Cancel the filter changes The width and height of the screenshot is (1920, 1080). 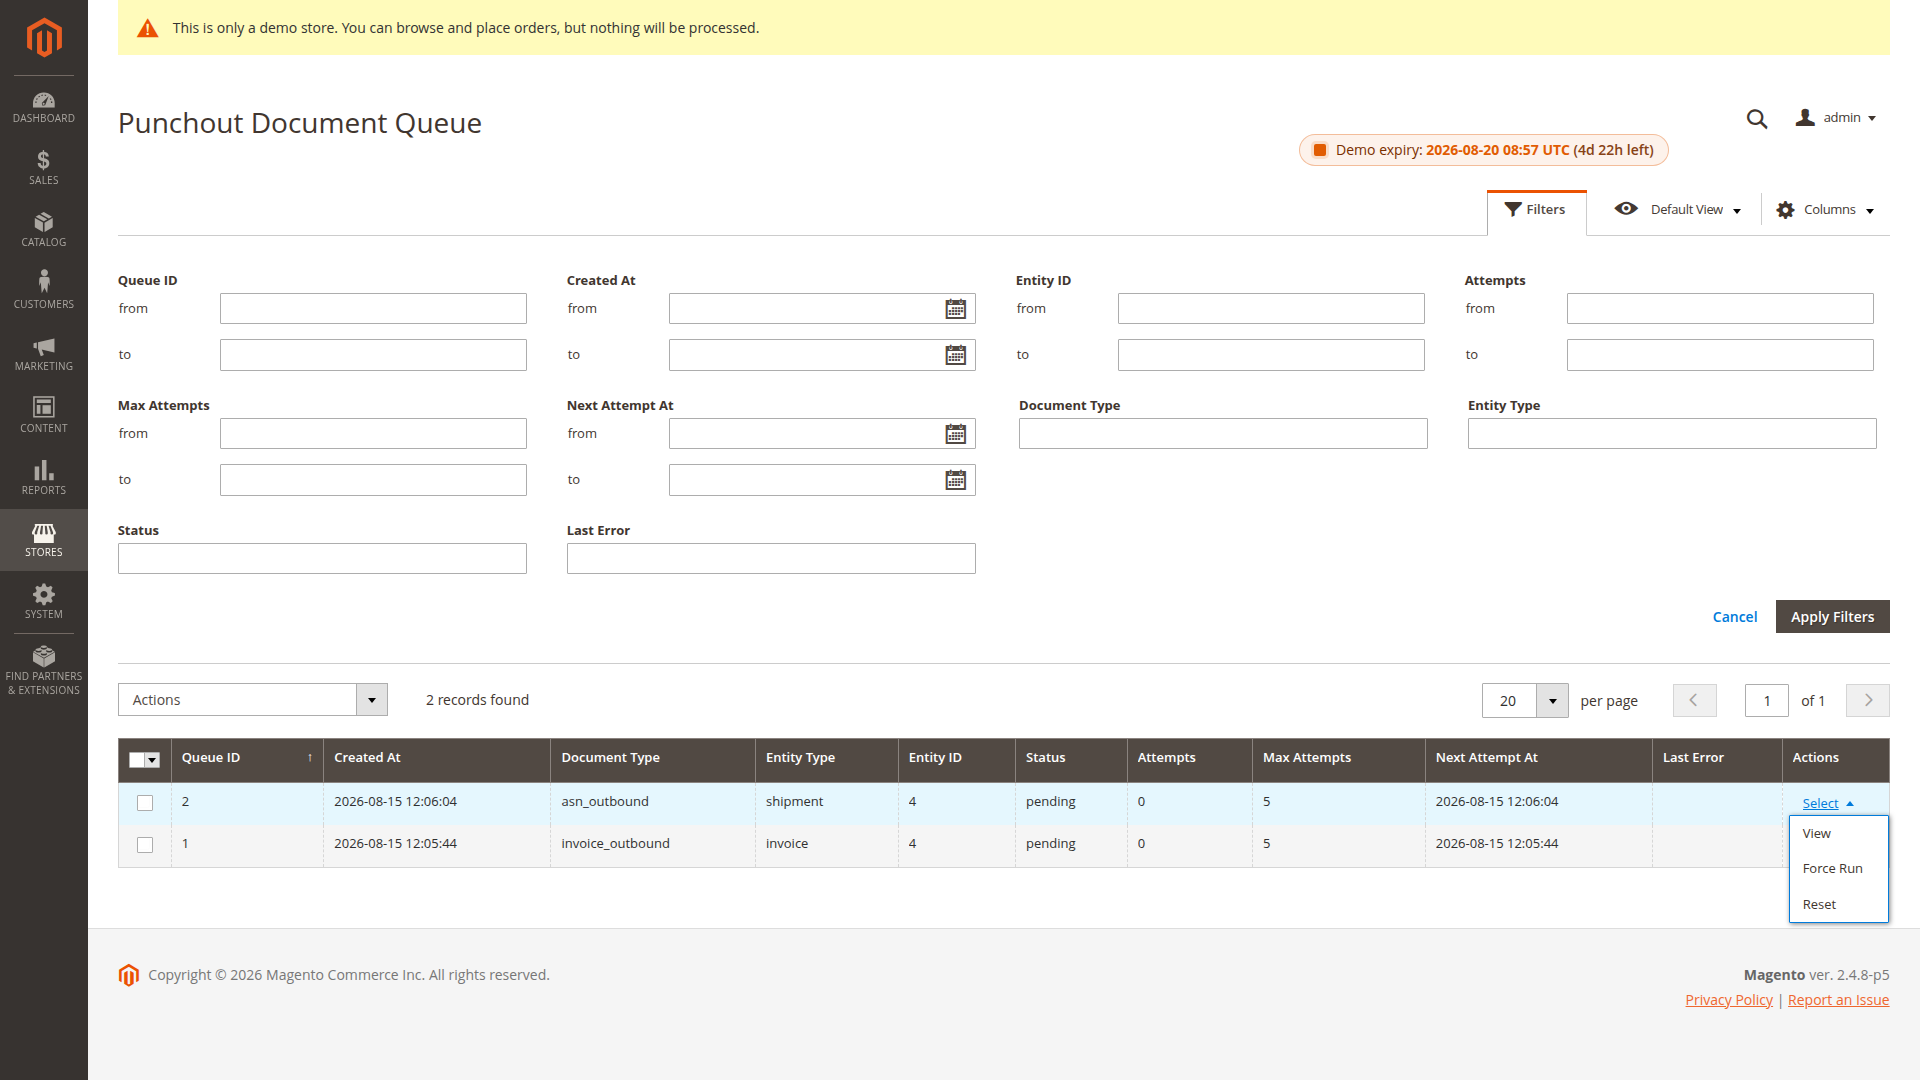1735,617
